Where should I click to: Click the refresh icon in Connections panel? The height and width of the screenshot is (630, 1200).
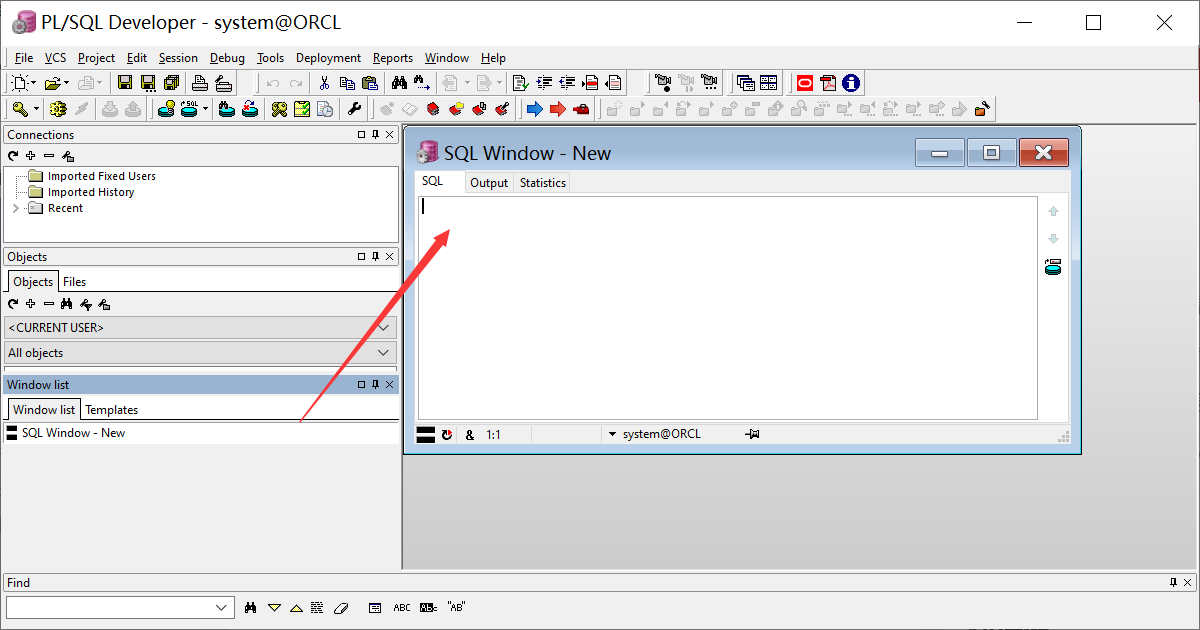pyautogui.click(x=13, y=156)
